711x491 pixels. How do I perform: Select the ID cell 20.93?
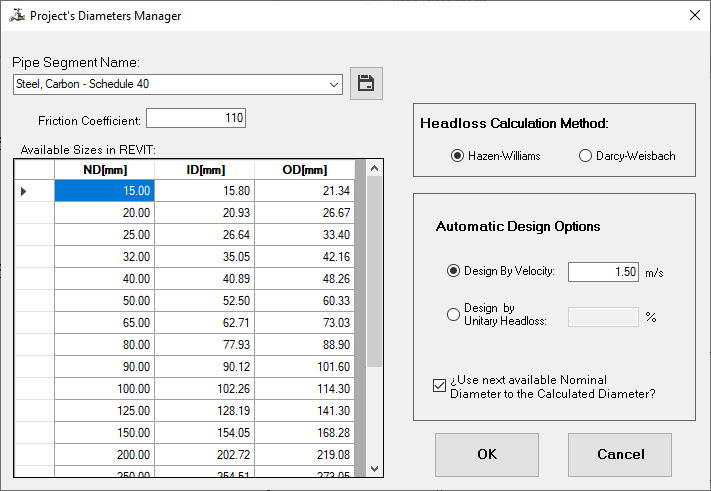[205, 213]
